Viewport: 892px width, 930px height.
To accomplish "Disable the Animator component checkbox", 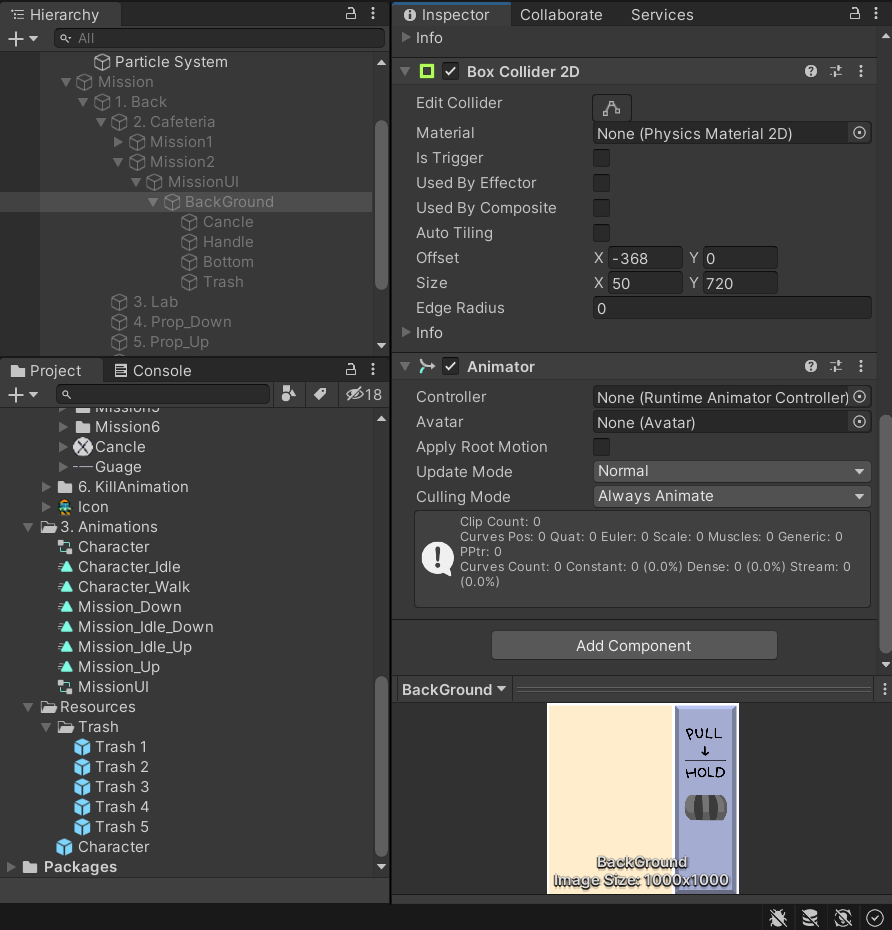I will 451,367.
